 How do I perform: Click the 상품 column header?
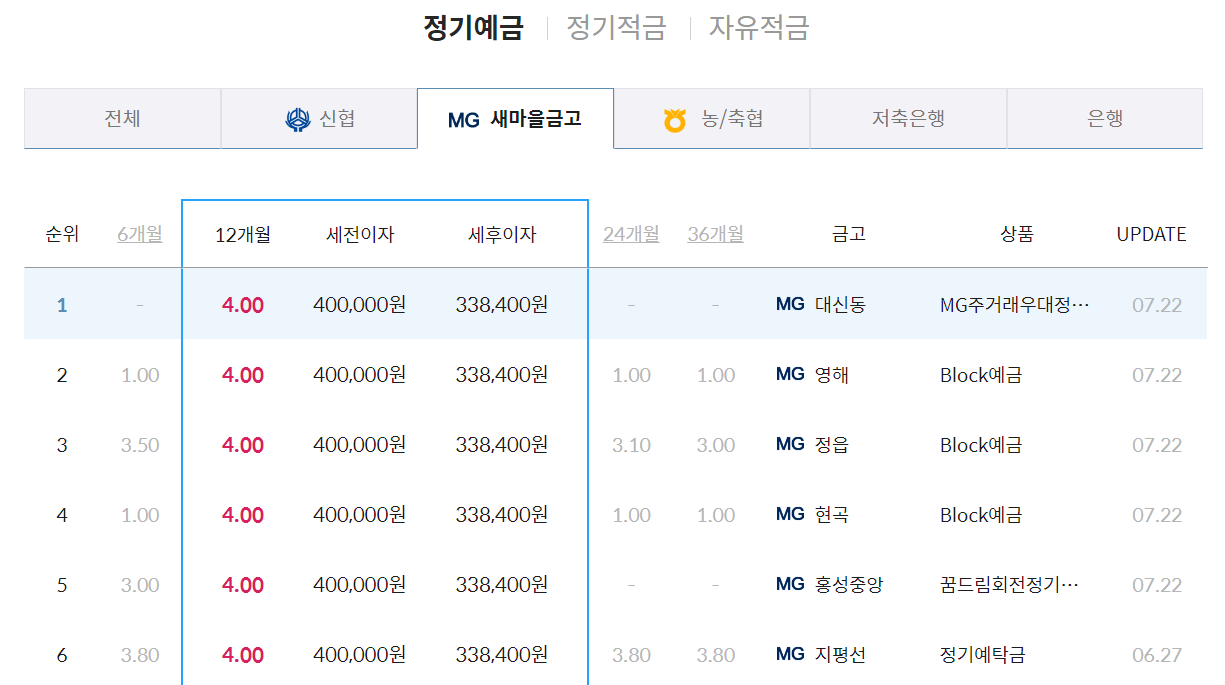point(1017,234)
